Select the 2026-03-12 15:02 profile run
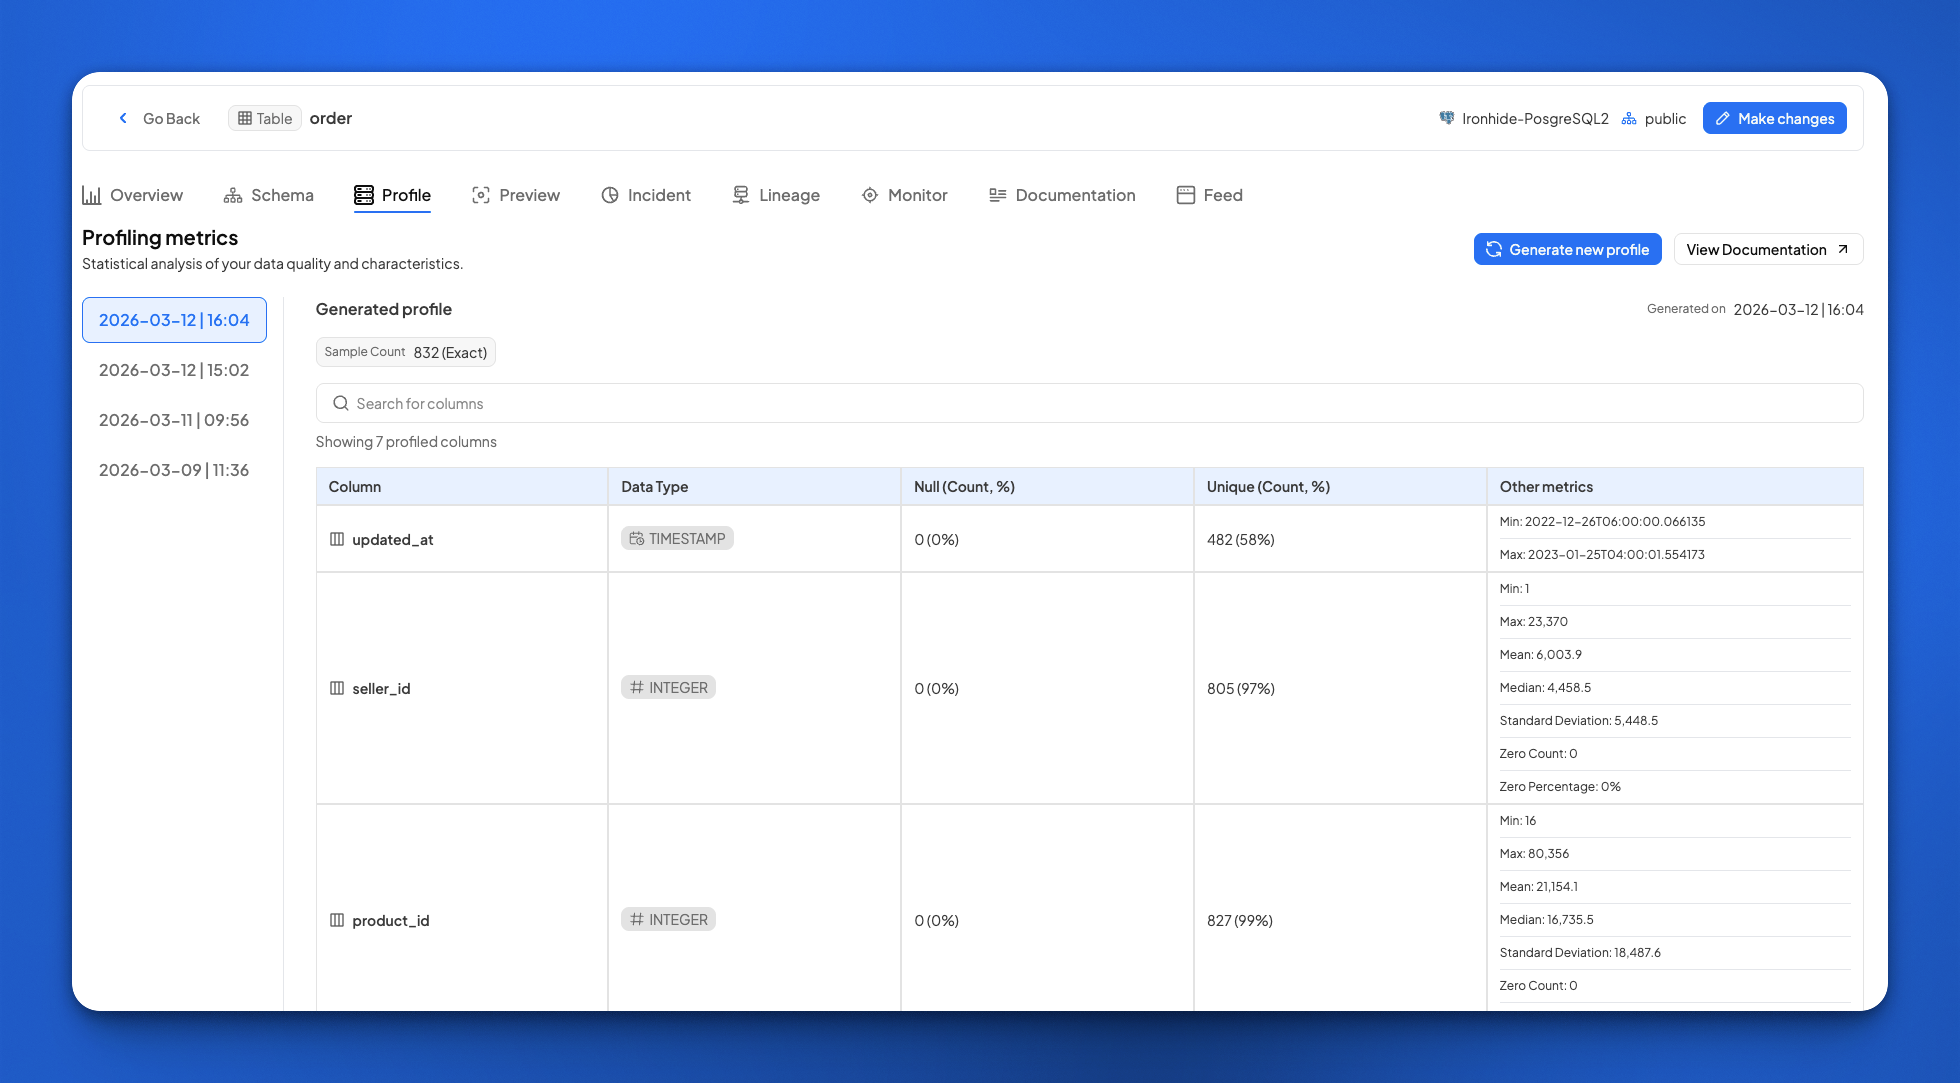The height and width of the screenshot is (1083, 1960). pyautogui.click(x=174, y=370)
